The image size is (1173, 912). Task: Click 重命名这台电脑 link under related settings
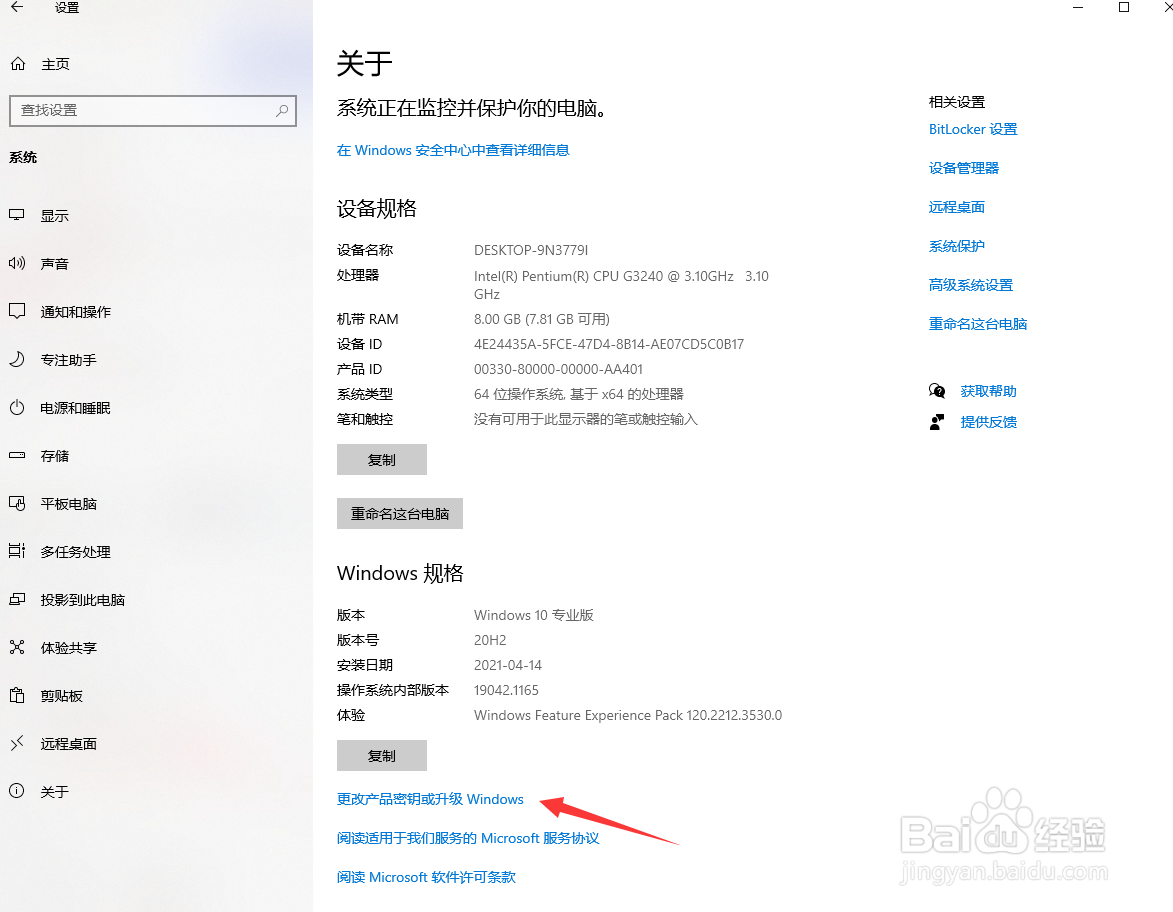tap(977, 324)
